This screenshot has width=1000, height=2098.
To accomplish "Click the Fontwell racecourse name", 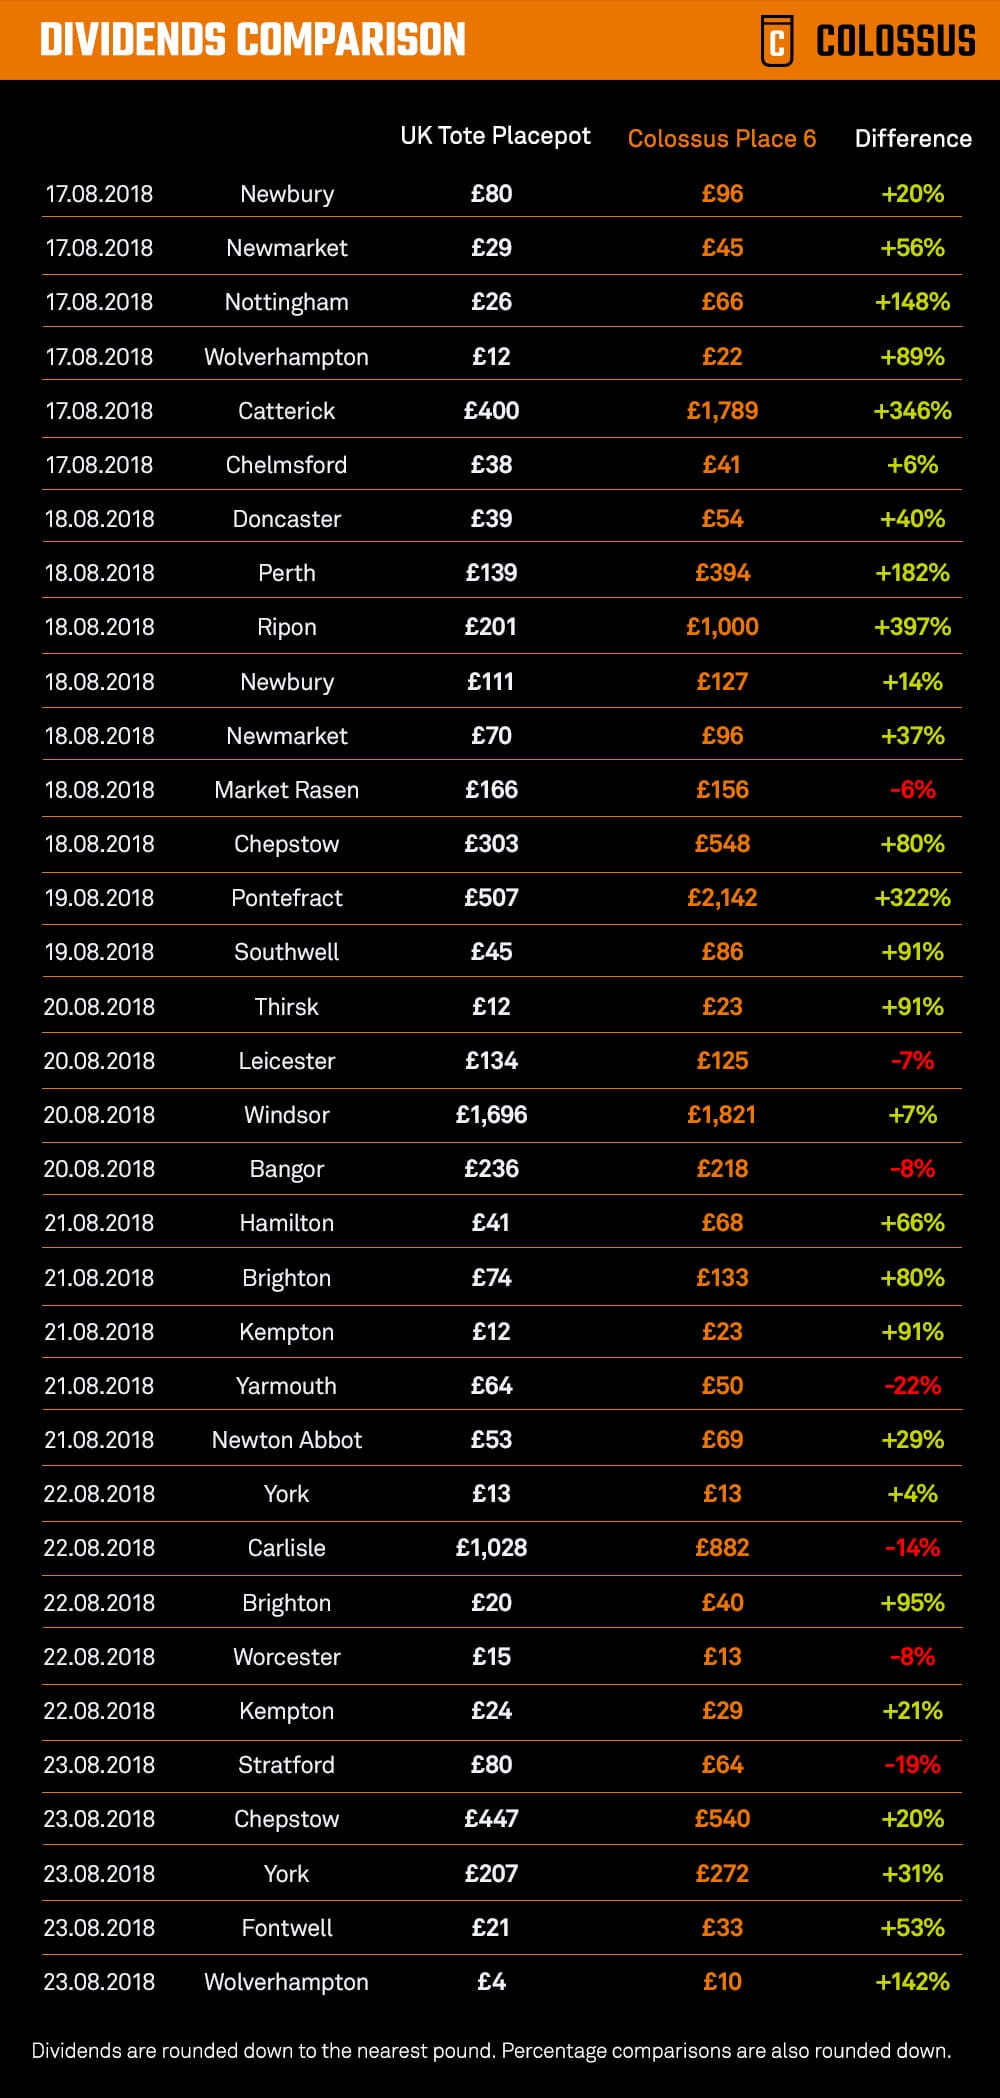I will (x=286, y=1928).
